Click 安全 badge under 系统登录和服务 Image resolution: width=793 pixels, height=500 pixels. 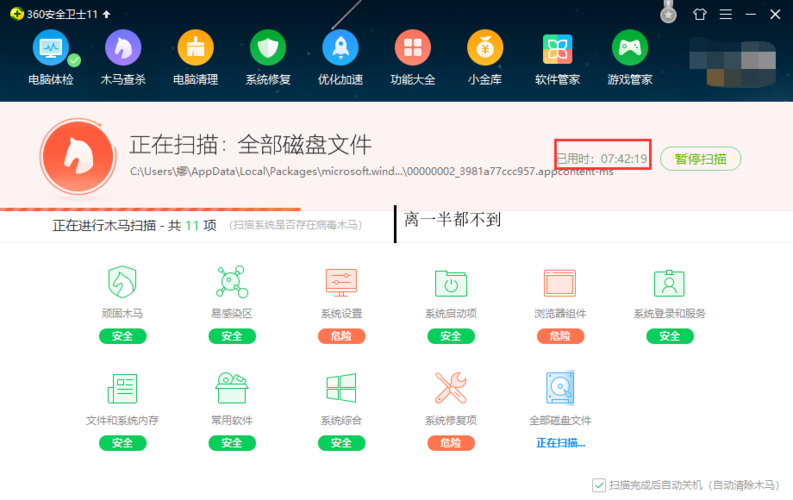pyautogui.click(x=669, y=336)
